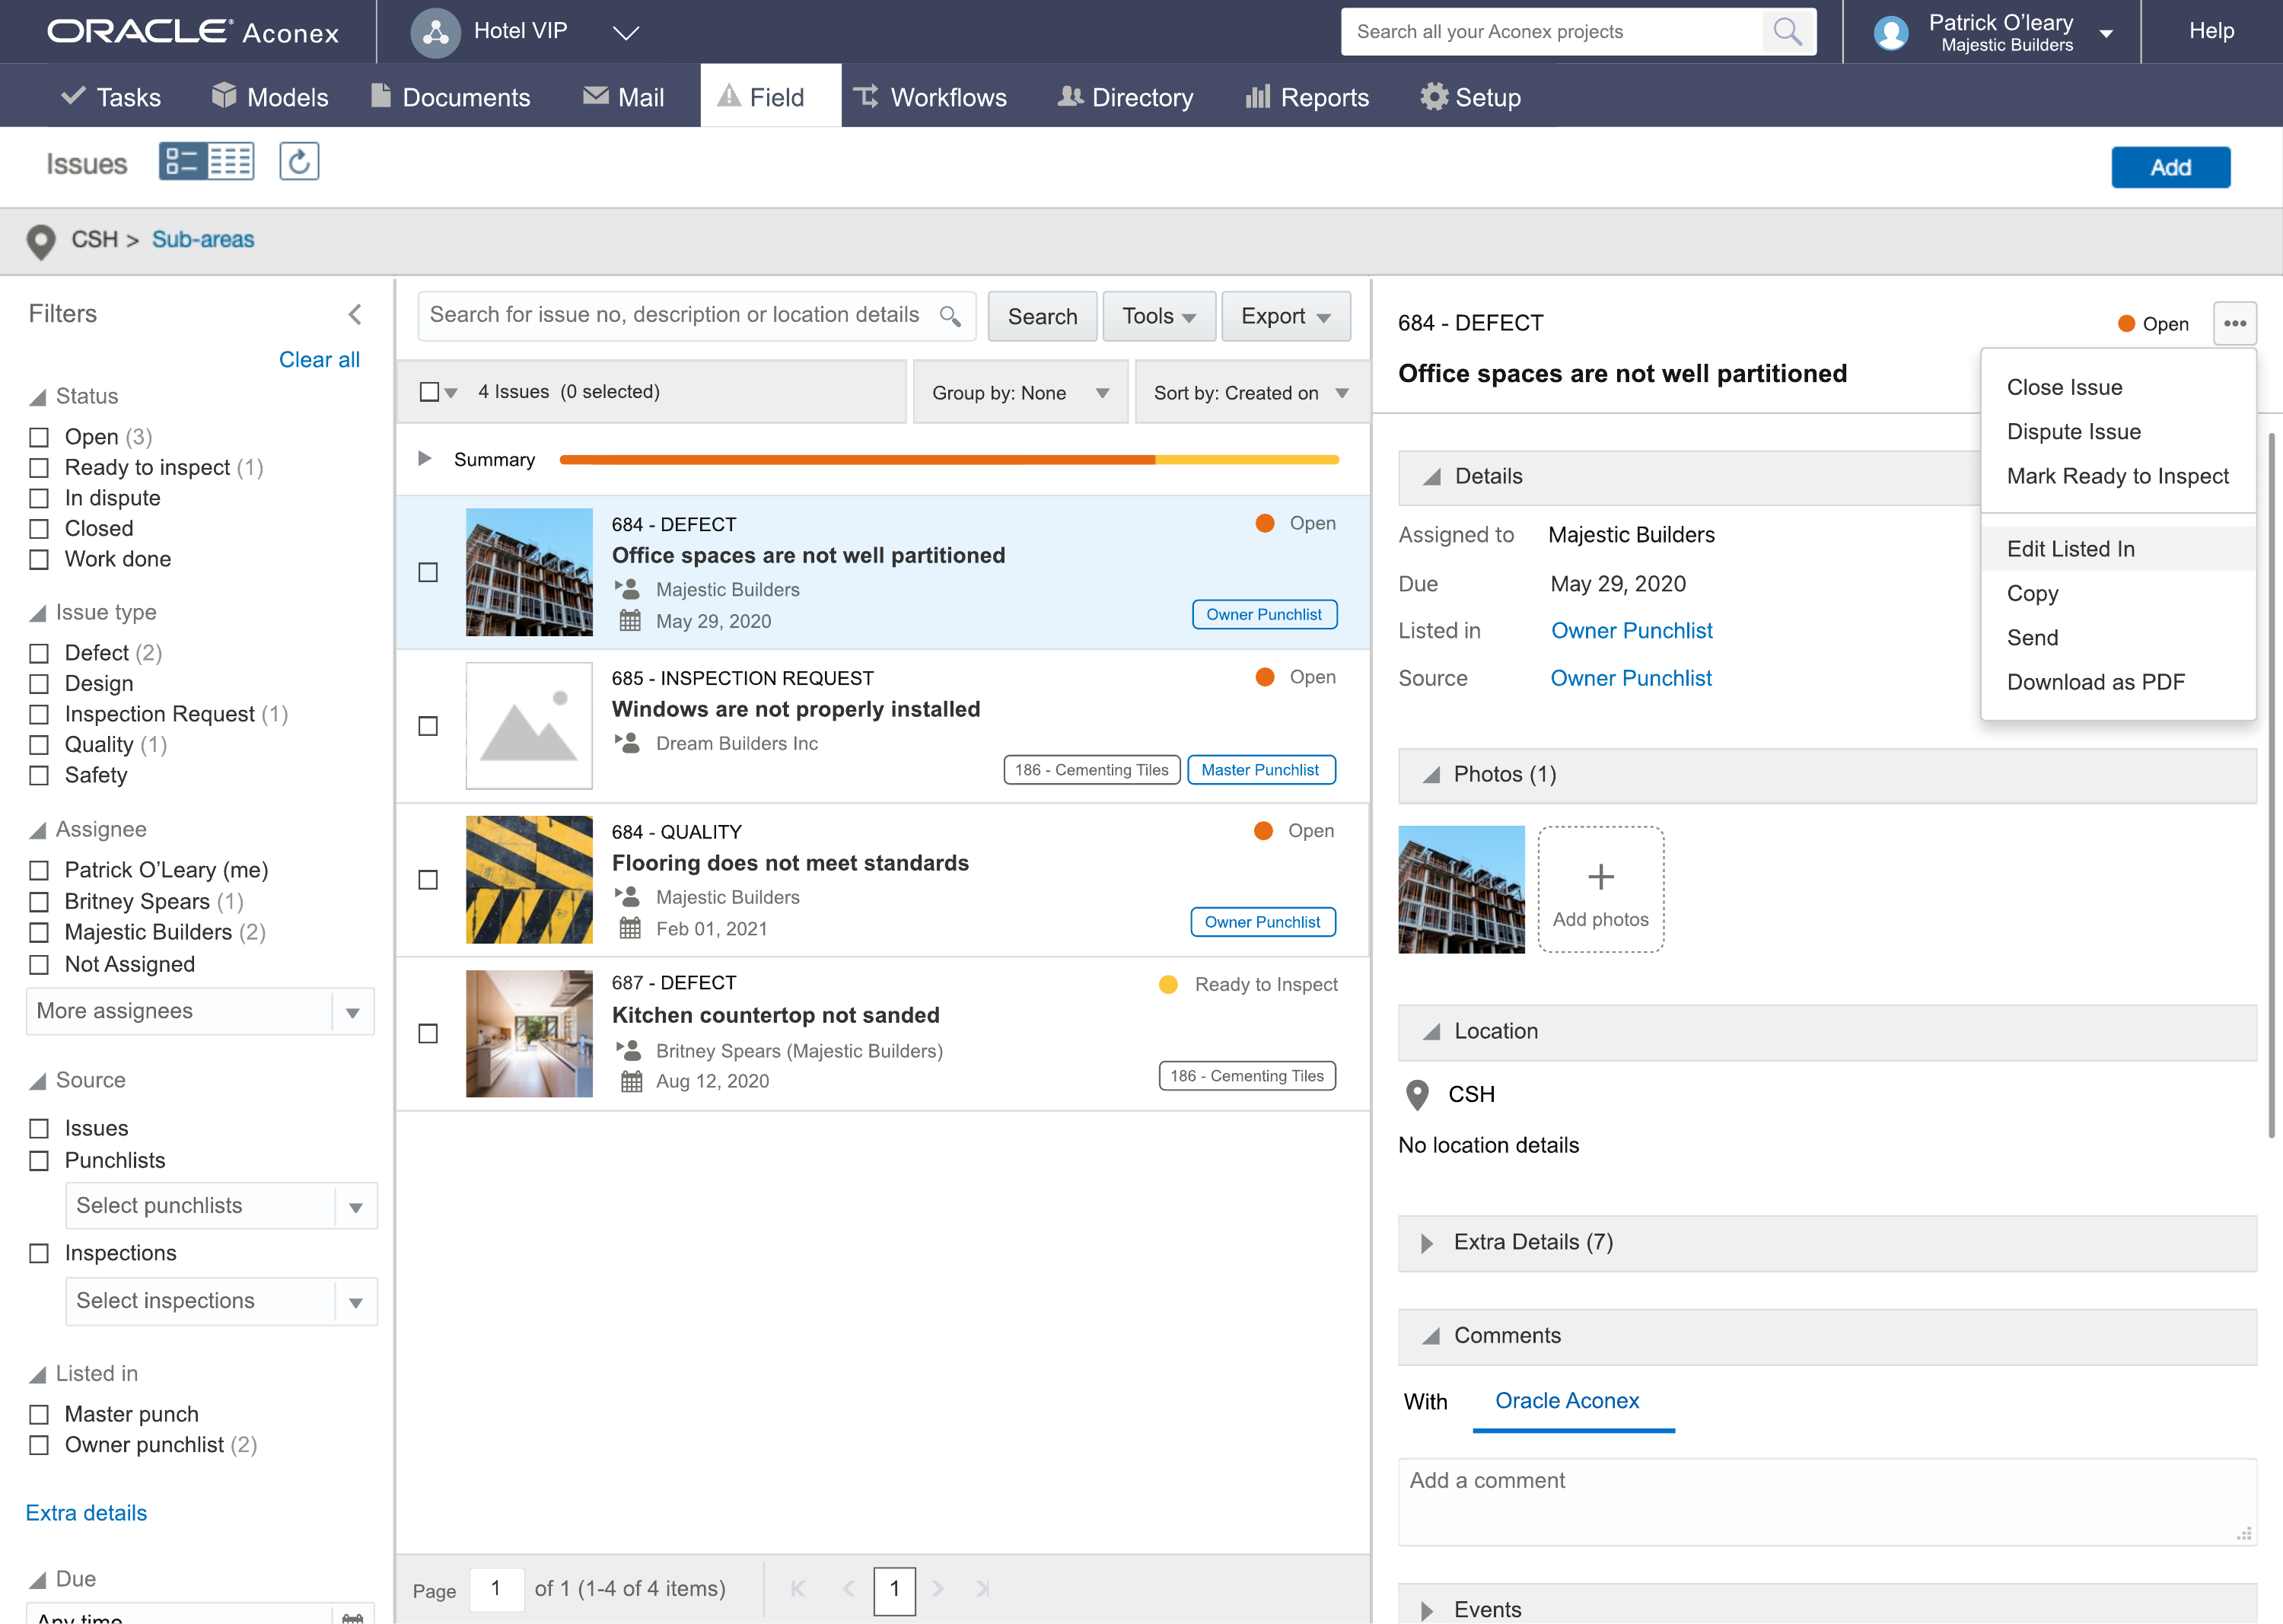This screenshot has height=1624, width=2283.
Task: Tick the Ready to inspect status checkbox
Action: [x=39, y=467]
